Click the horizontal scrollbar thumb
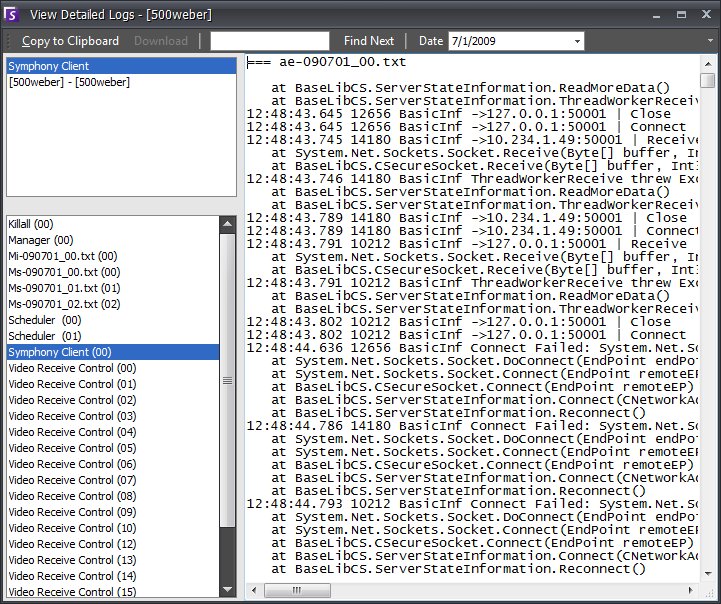 pyautogui.click(x=297, y=590)
